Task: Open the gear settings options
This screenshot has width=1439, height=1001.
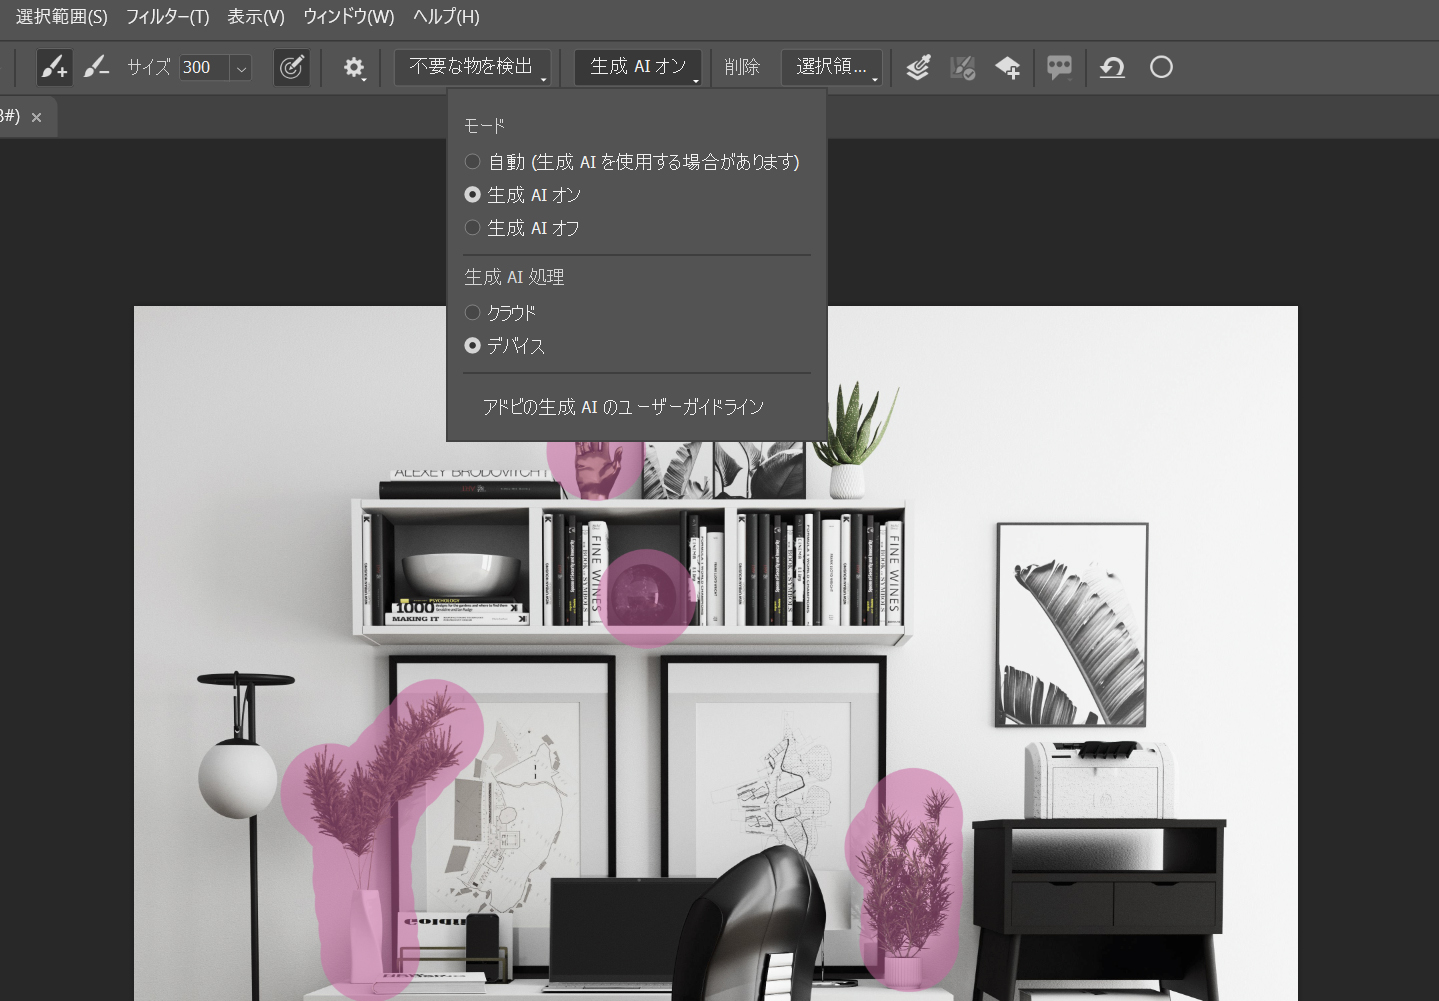Action: coord(354,67)
